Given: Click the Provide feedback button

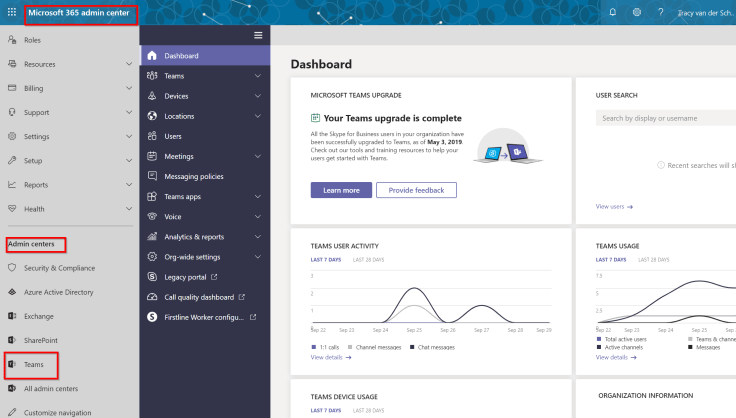Looking at the screenshot, I should [416, 190].
